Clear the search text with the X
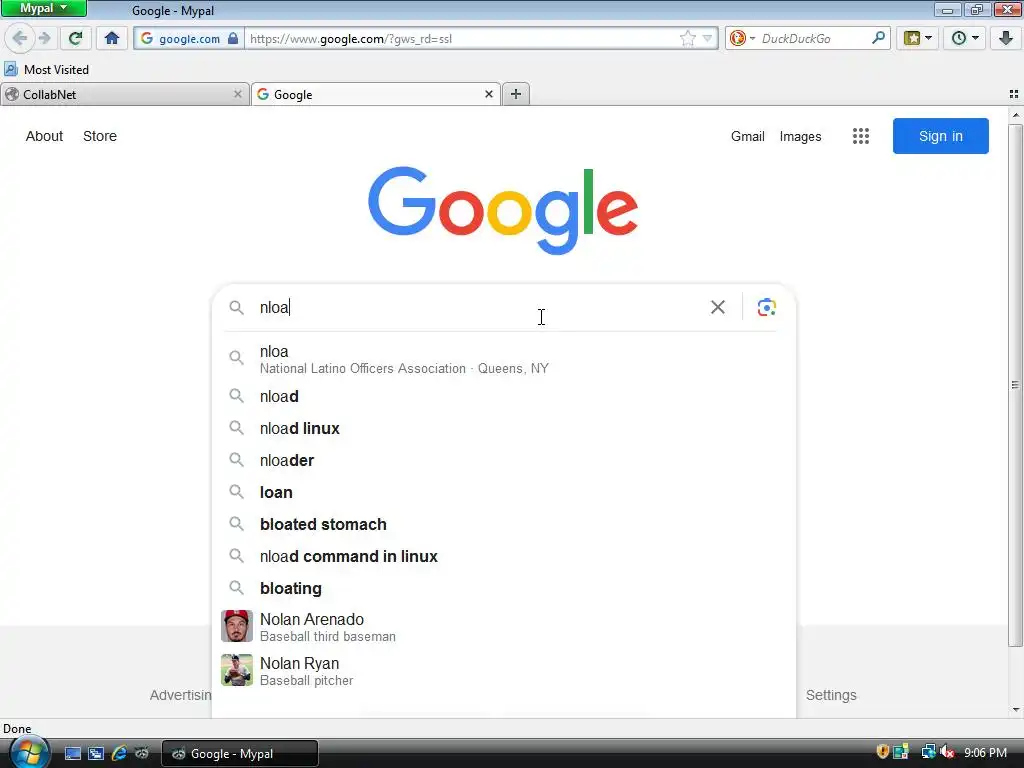 pyautogui.click(x=718, y=307)
